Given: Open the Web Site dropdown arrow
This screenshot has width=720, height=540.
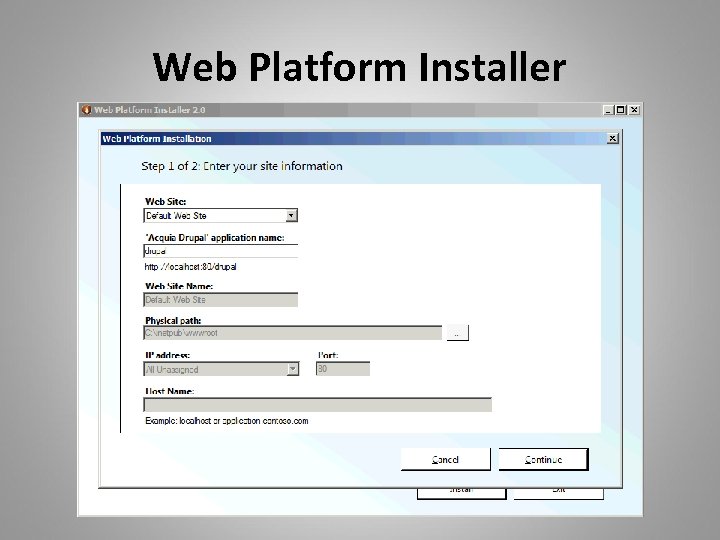Looking at the screenshot, I should pos(291,216).
